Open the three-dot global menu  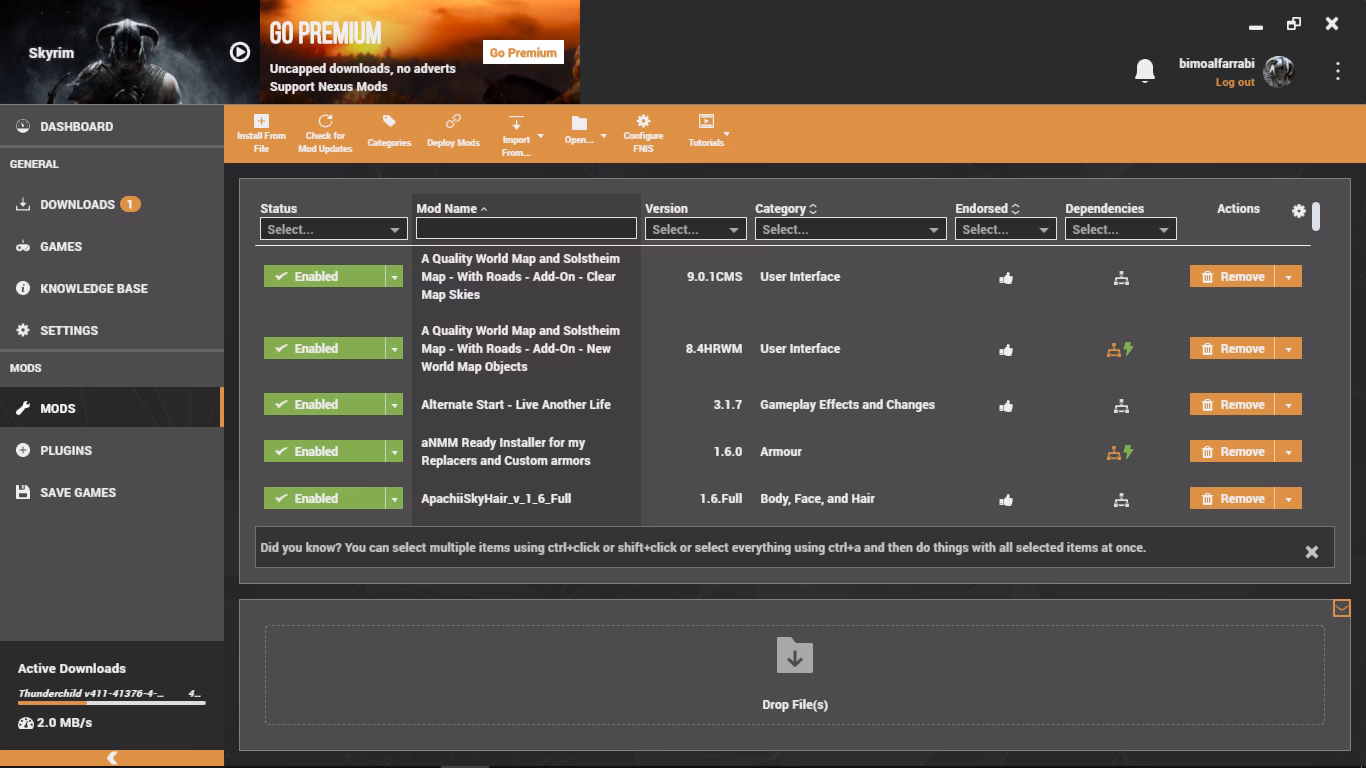(1338, 70)
